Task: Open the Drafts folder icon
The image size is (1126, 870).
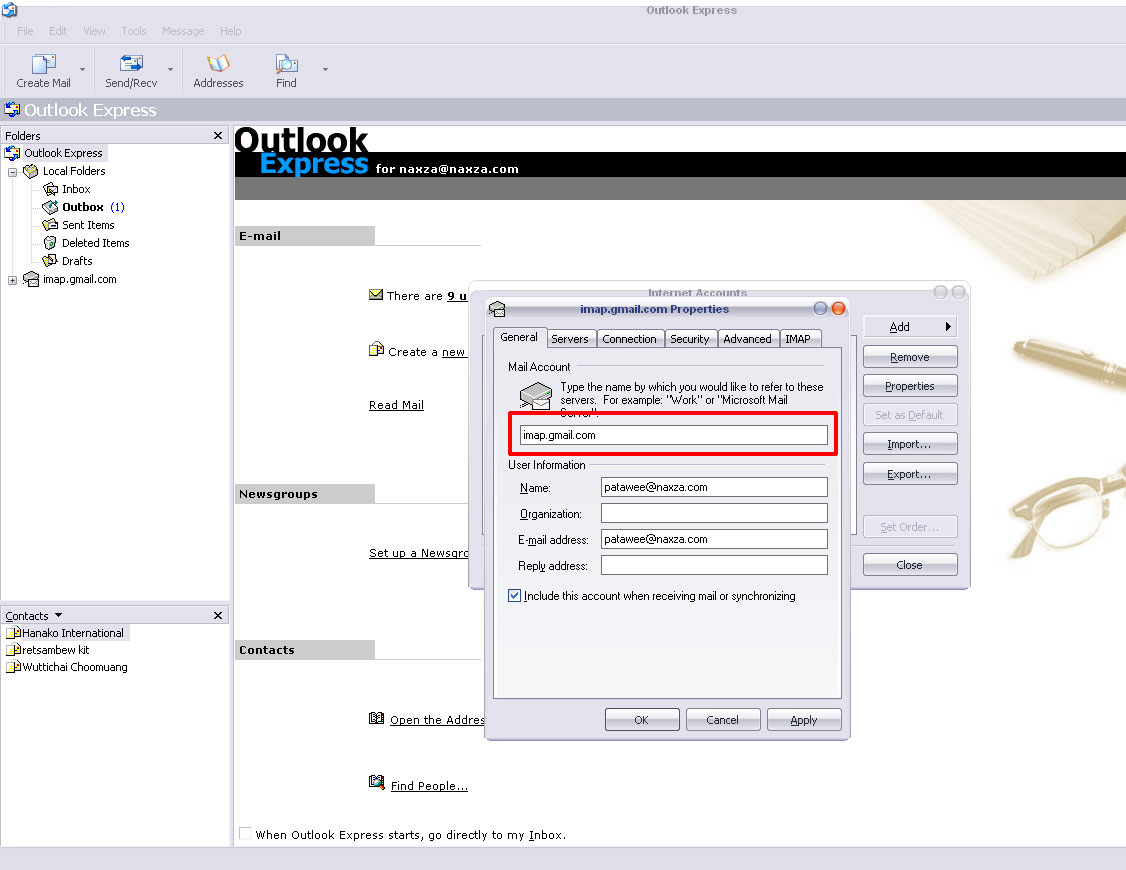Action: point(50,261)
